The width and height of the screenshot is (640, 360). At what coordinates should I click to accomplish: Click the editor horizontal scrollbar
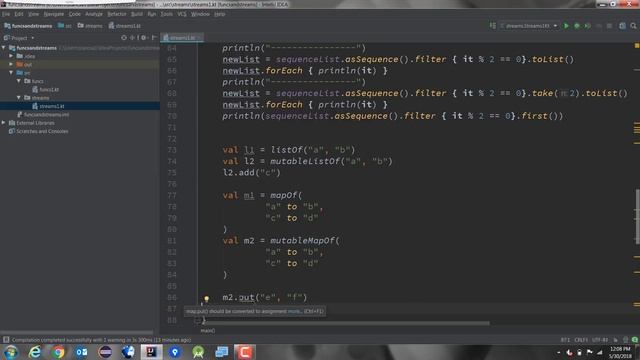[x=346, y=323]
